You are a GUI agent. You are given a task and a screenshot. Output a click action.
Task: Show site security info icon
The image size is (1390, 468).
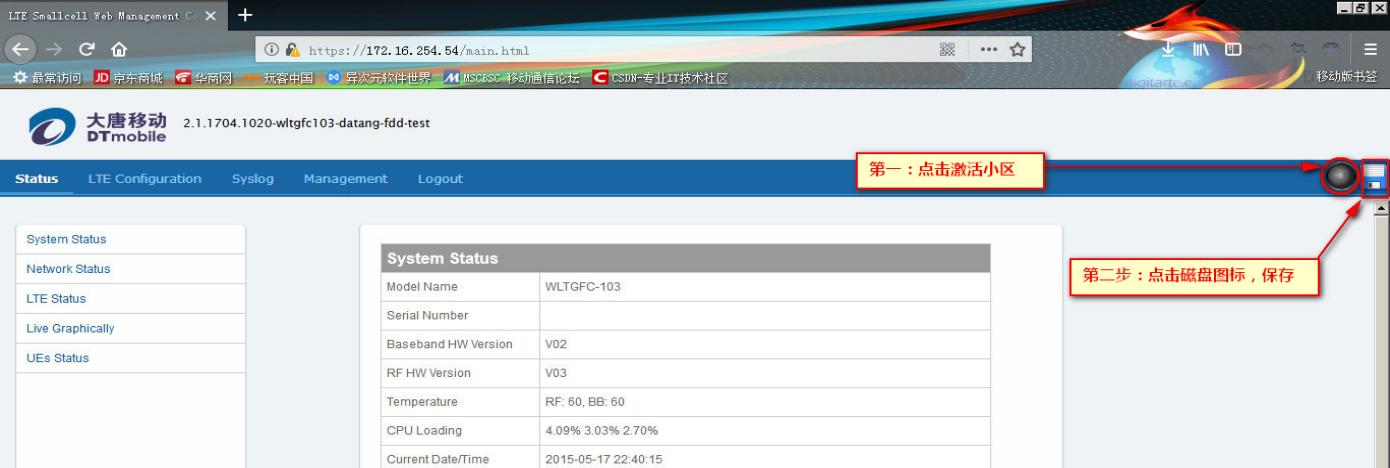273,50
